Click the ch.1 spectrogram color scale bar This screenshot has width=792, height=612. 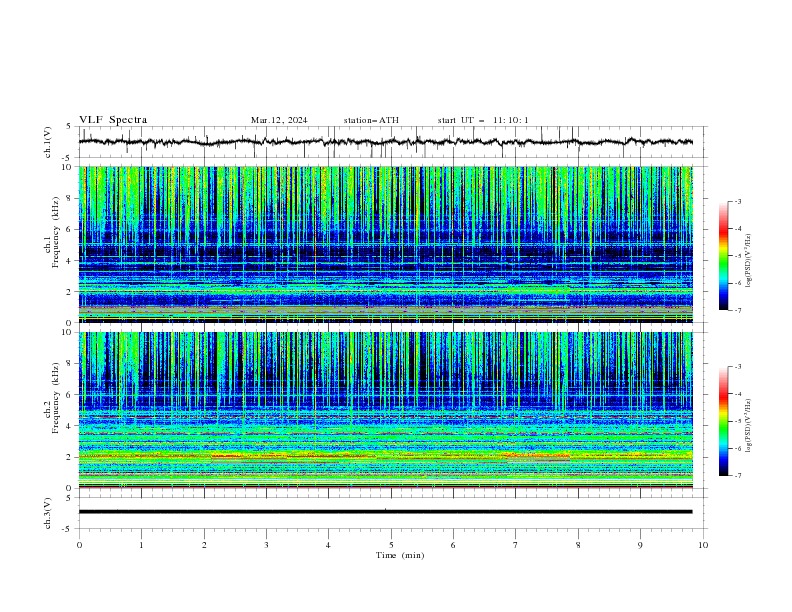pyautogui.click(x=724, y=256)
